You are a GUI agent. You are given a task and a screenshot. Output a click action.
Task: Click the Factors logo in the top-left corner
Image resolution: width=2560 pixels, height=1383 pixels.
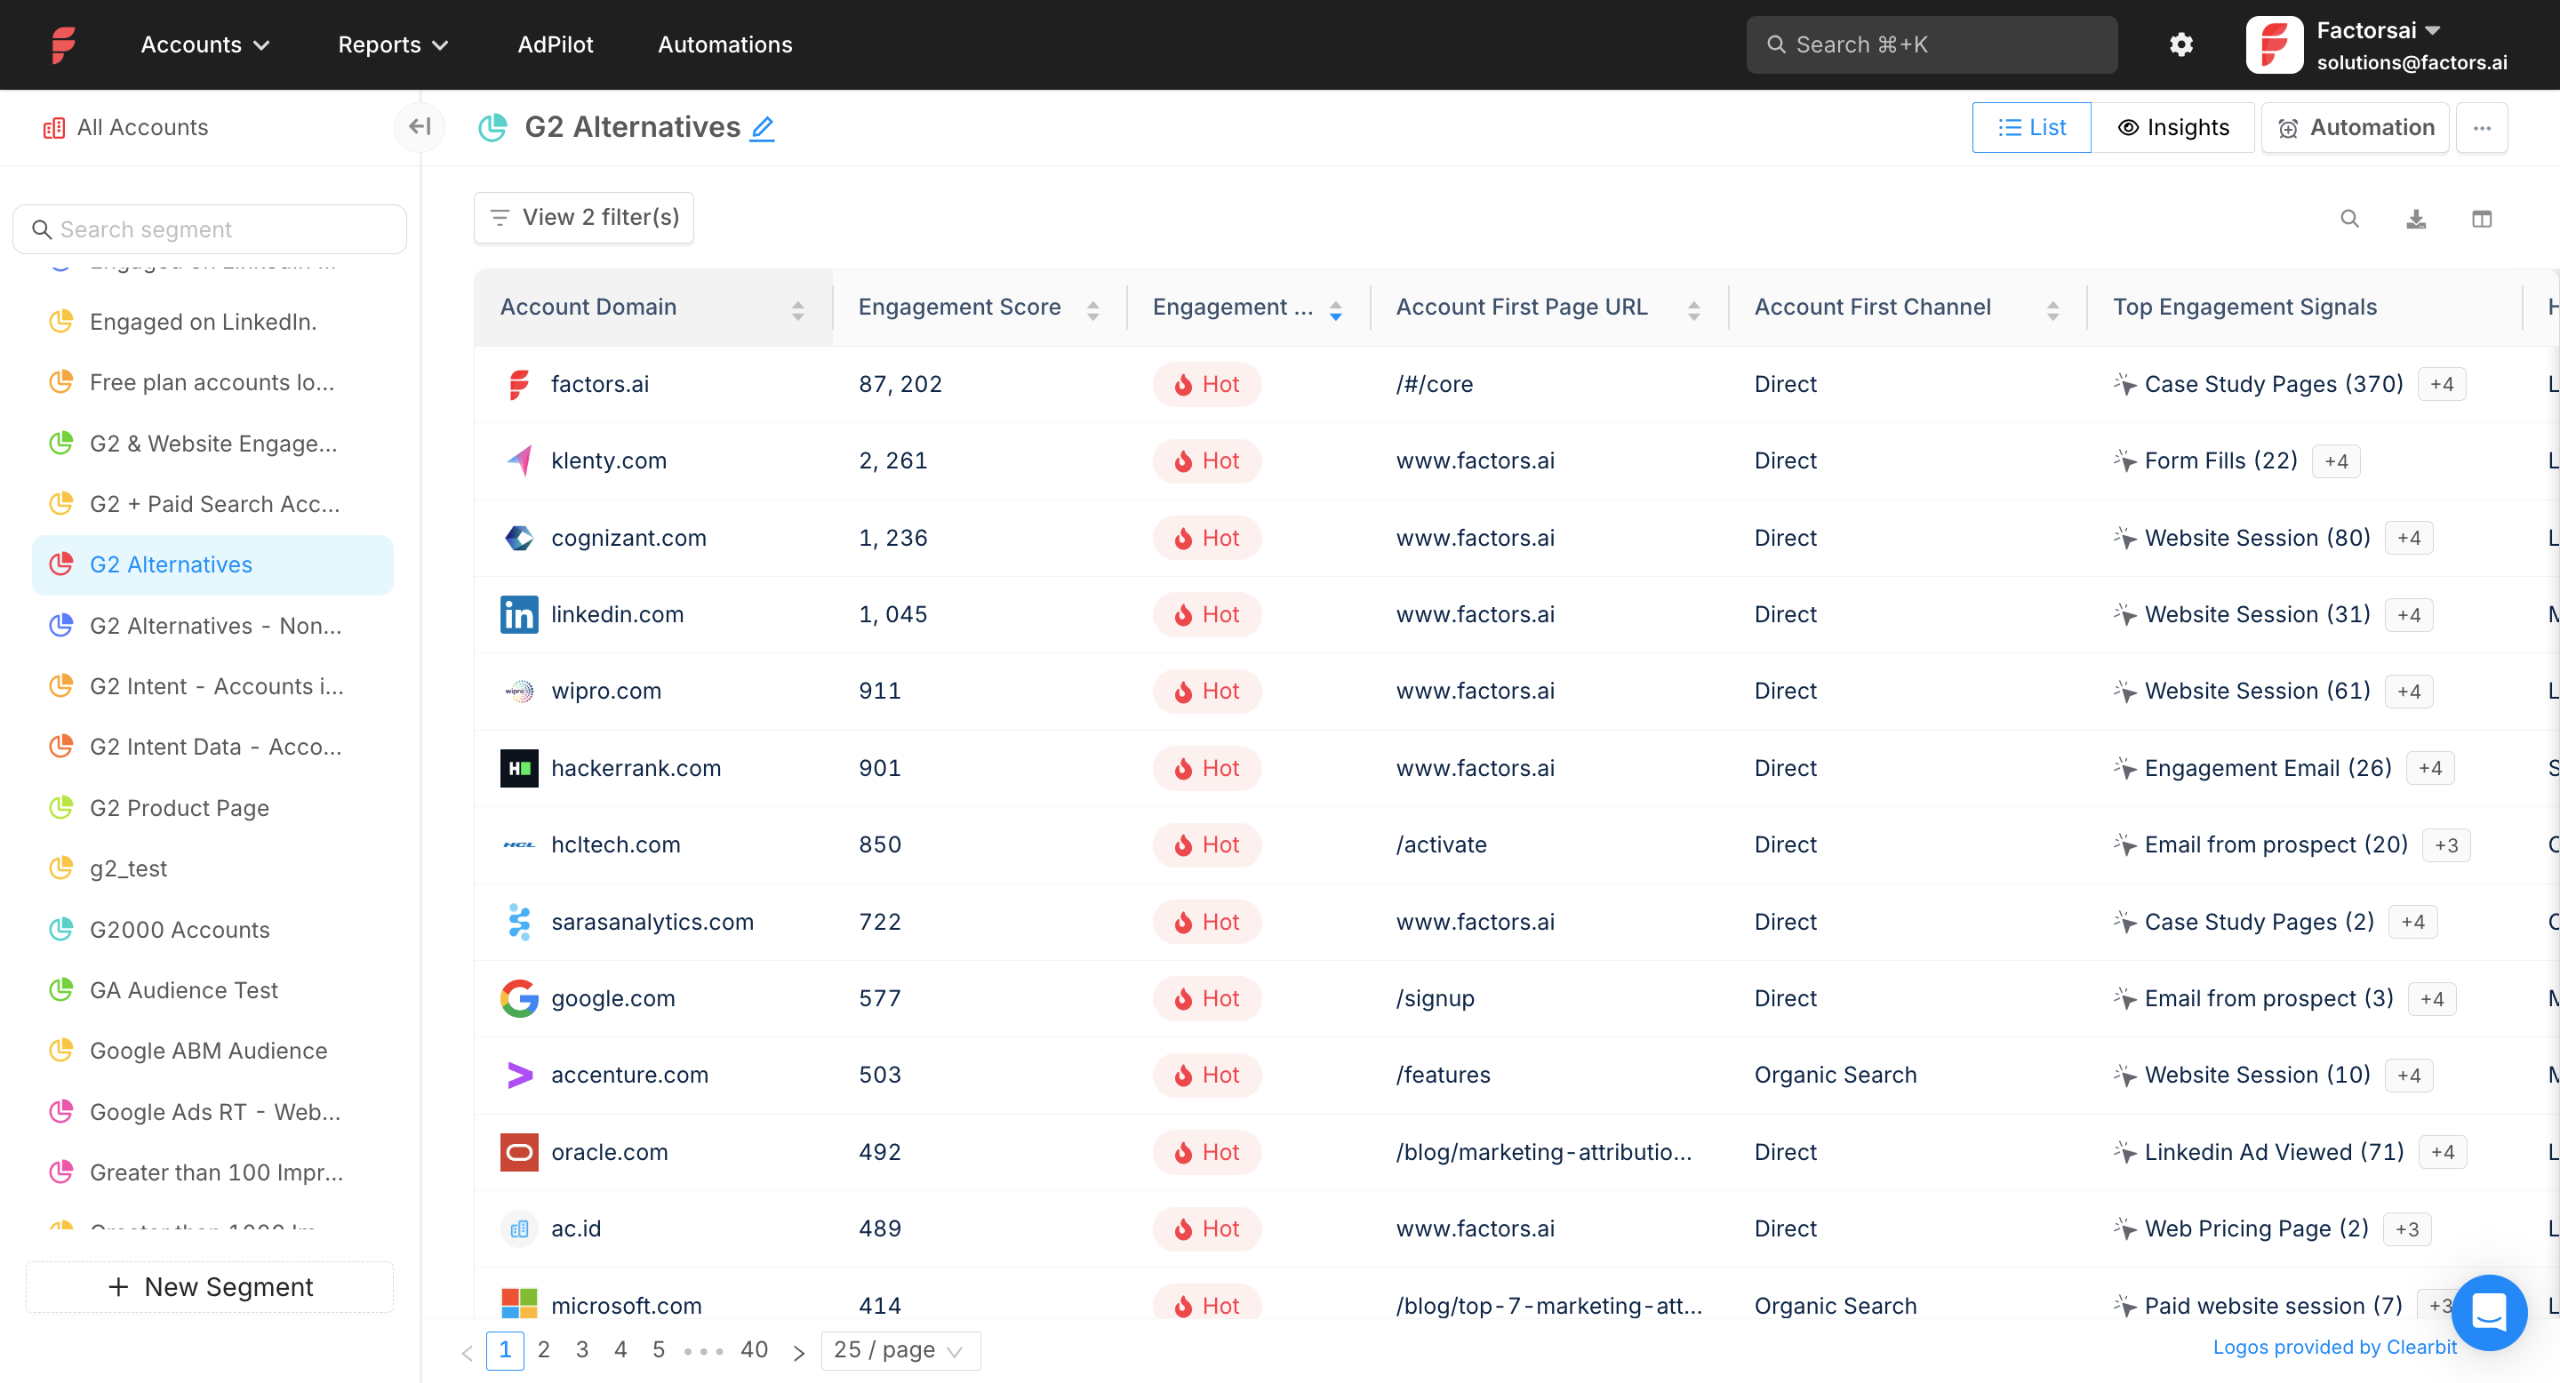(x=62, y=43)
